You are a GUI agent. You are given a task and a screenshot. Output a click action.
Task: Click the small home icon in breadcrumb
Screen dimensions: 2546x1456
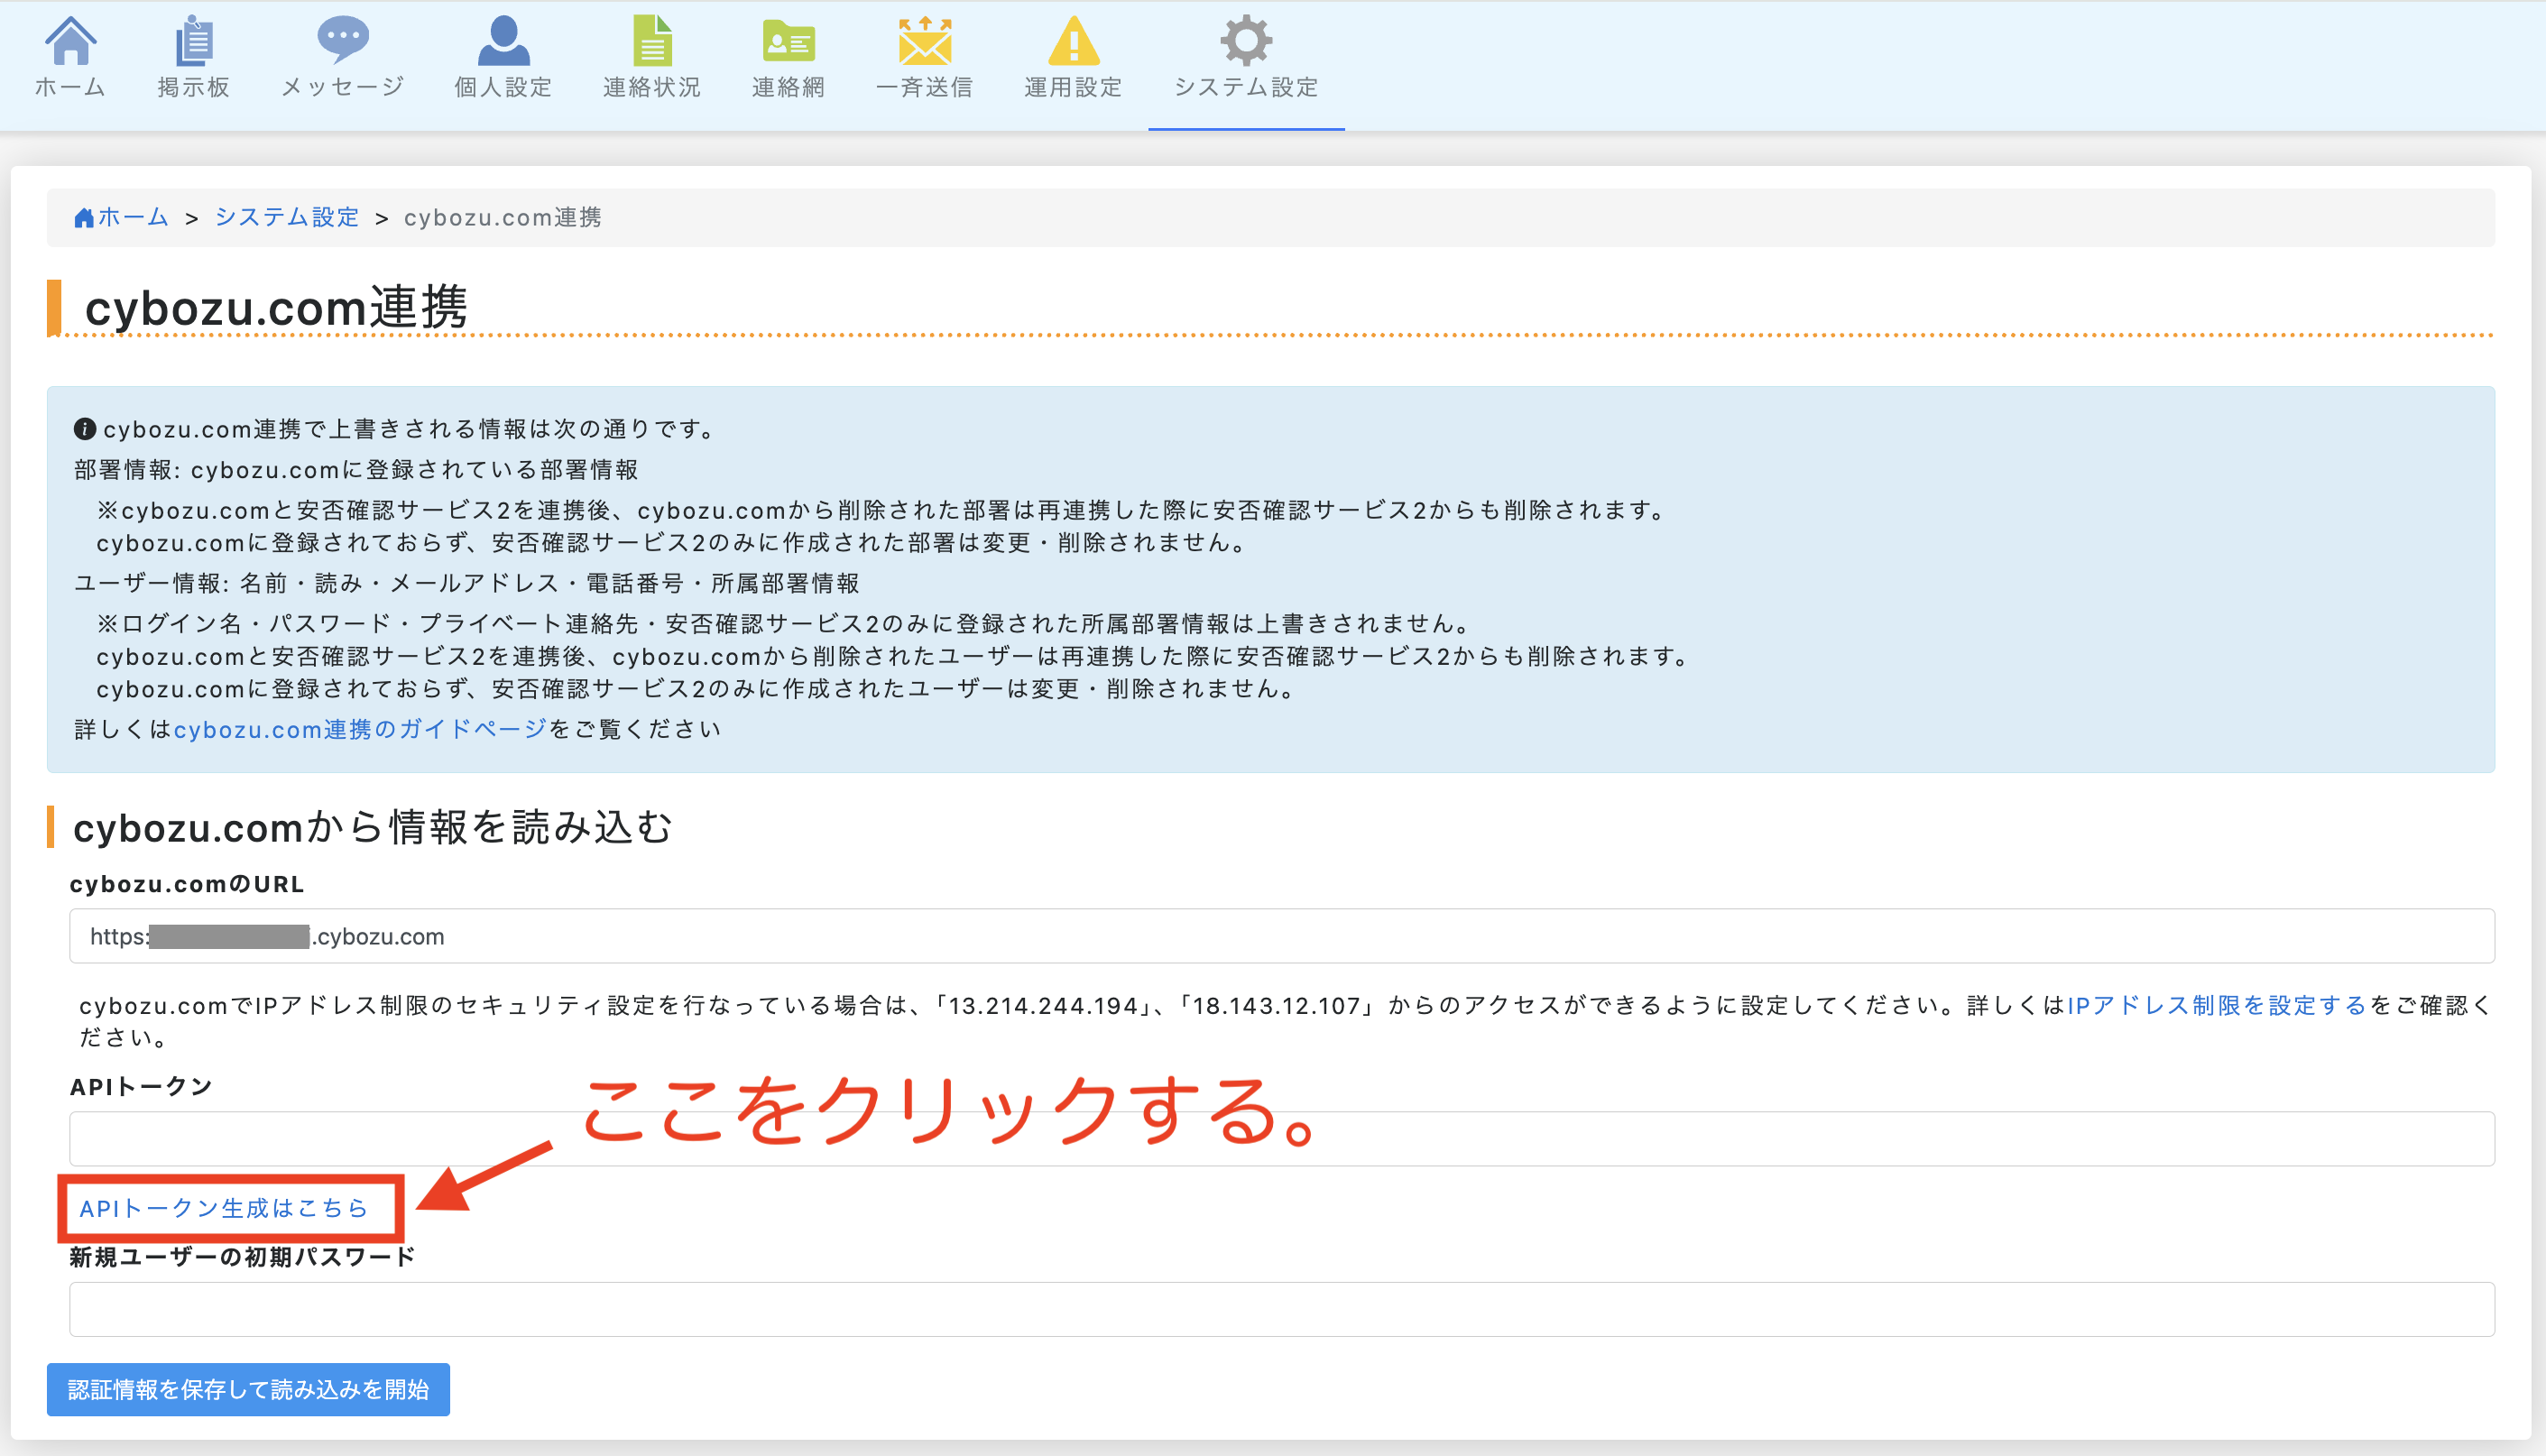(84, 218)
